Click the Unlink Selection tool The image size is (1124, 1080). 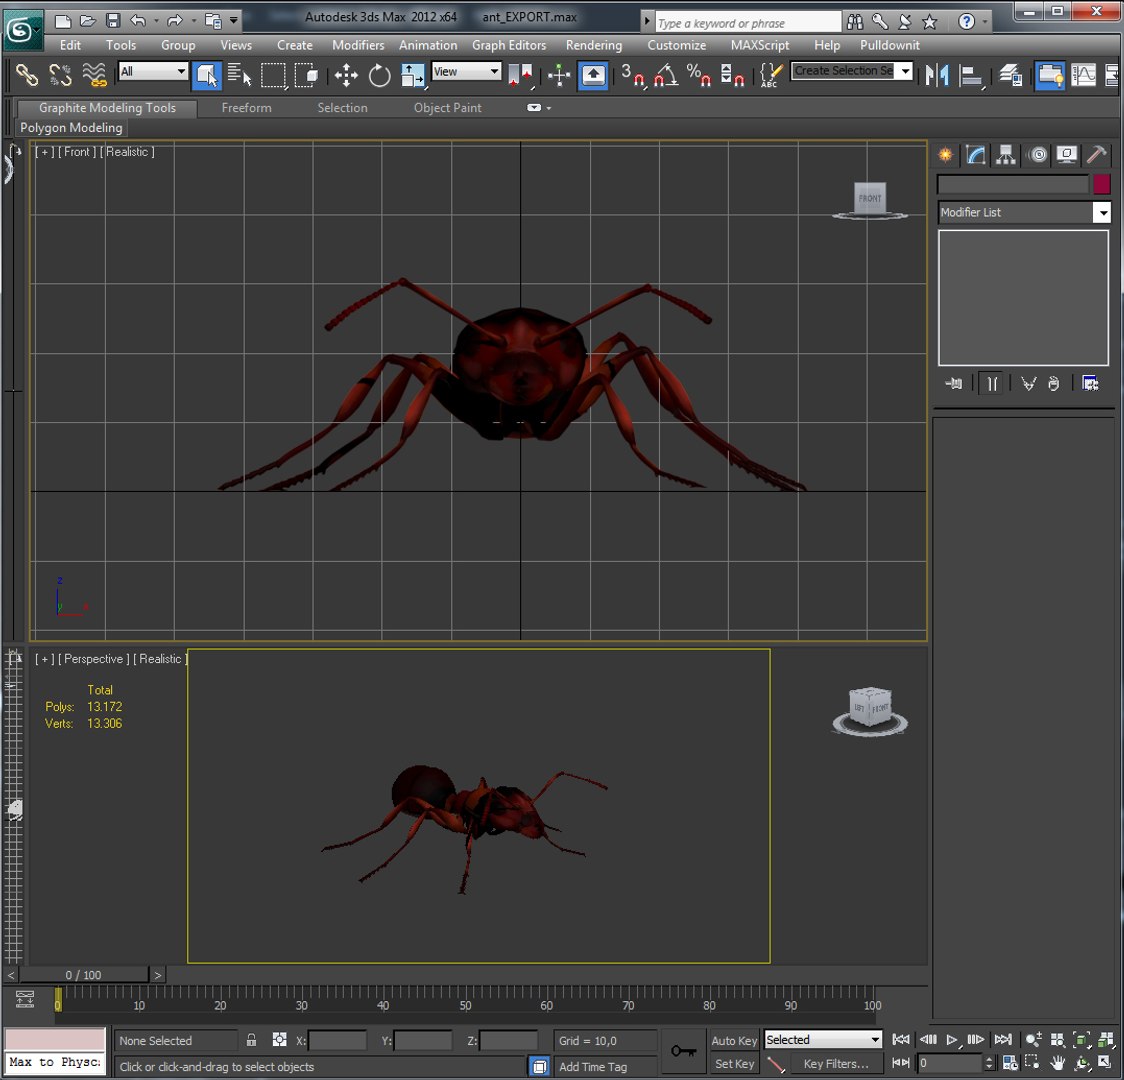click(x=60, y=75)
